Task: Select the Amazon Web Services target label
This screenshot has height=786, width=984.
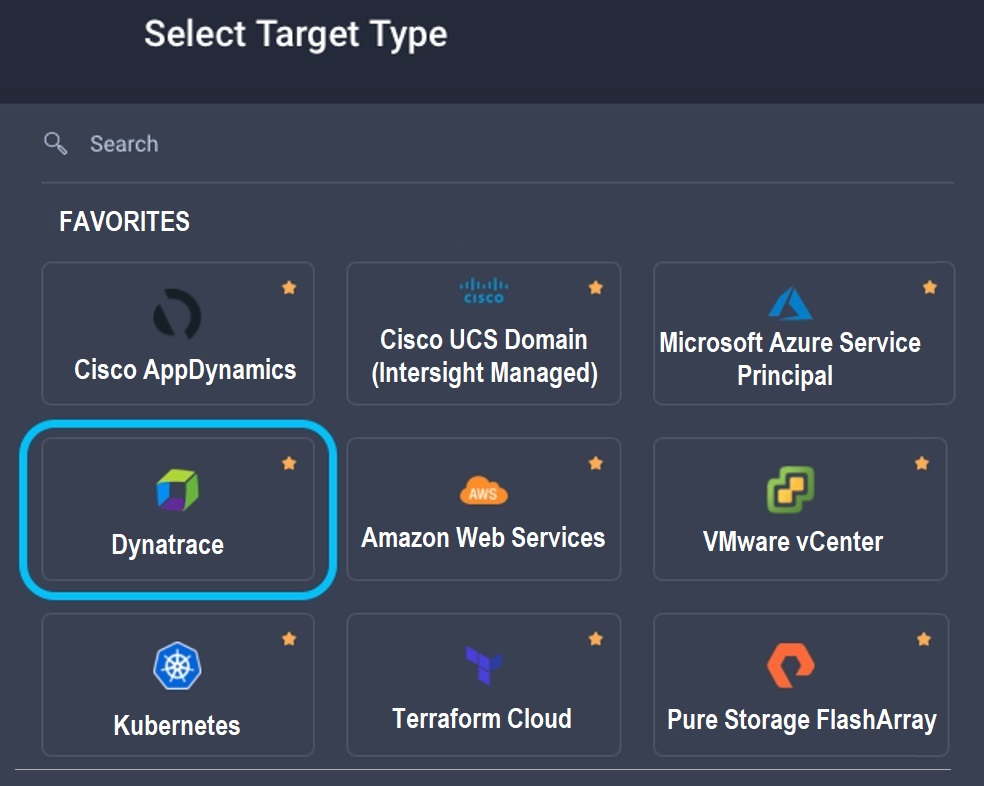Action: tap(483, 538)
